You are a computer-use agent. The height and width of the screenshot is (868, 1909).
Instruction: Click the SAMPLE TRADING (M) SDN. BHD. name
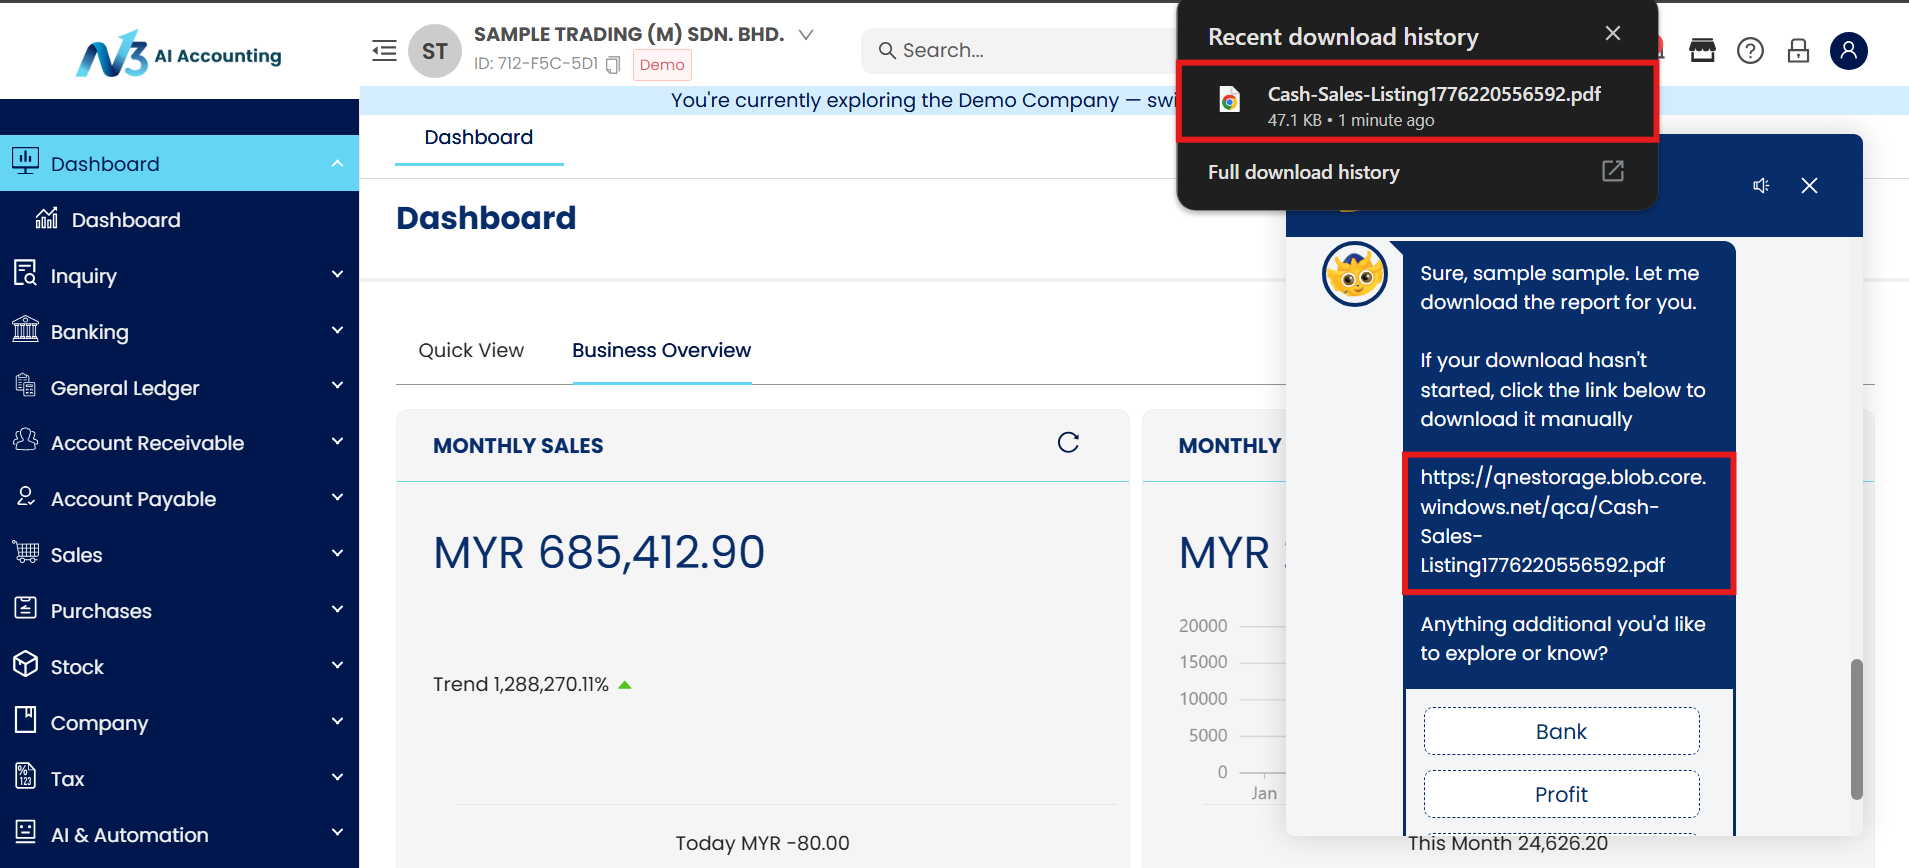[629, 35]
